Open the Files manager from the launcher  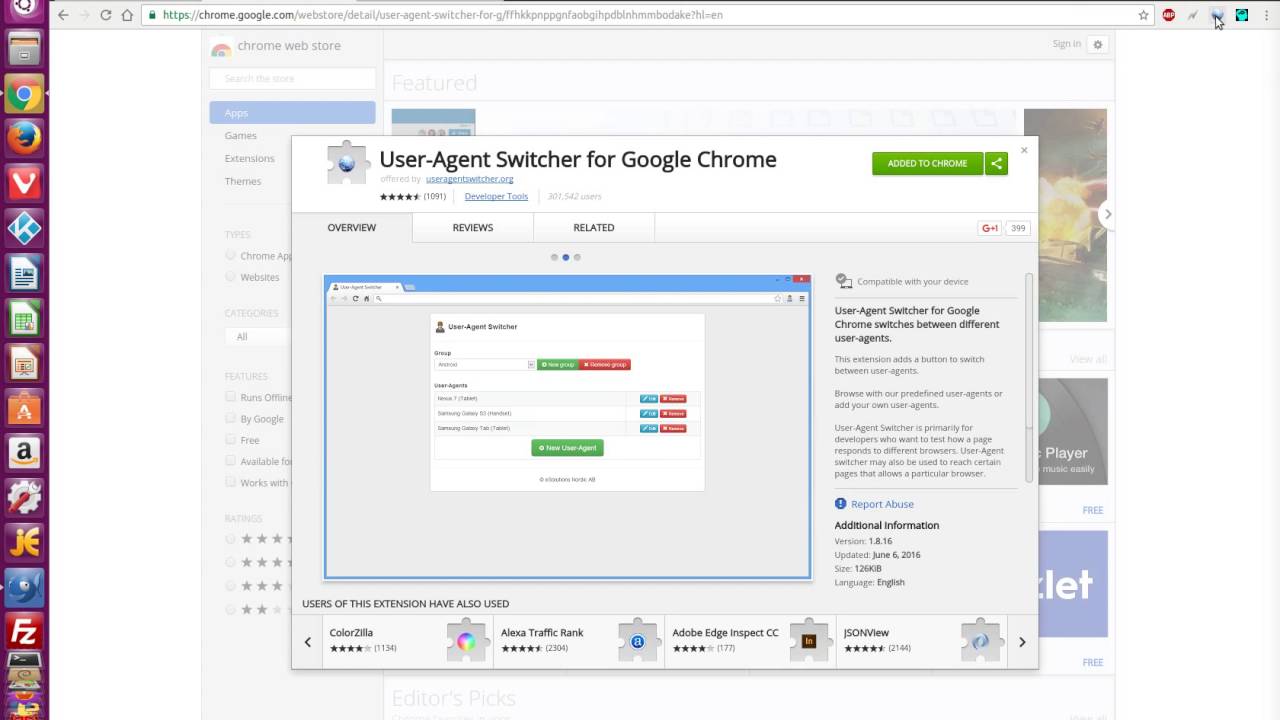(x=24, y=49)
